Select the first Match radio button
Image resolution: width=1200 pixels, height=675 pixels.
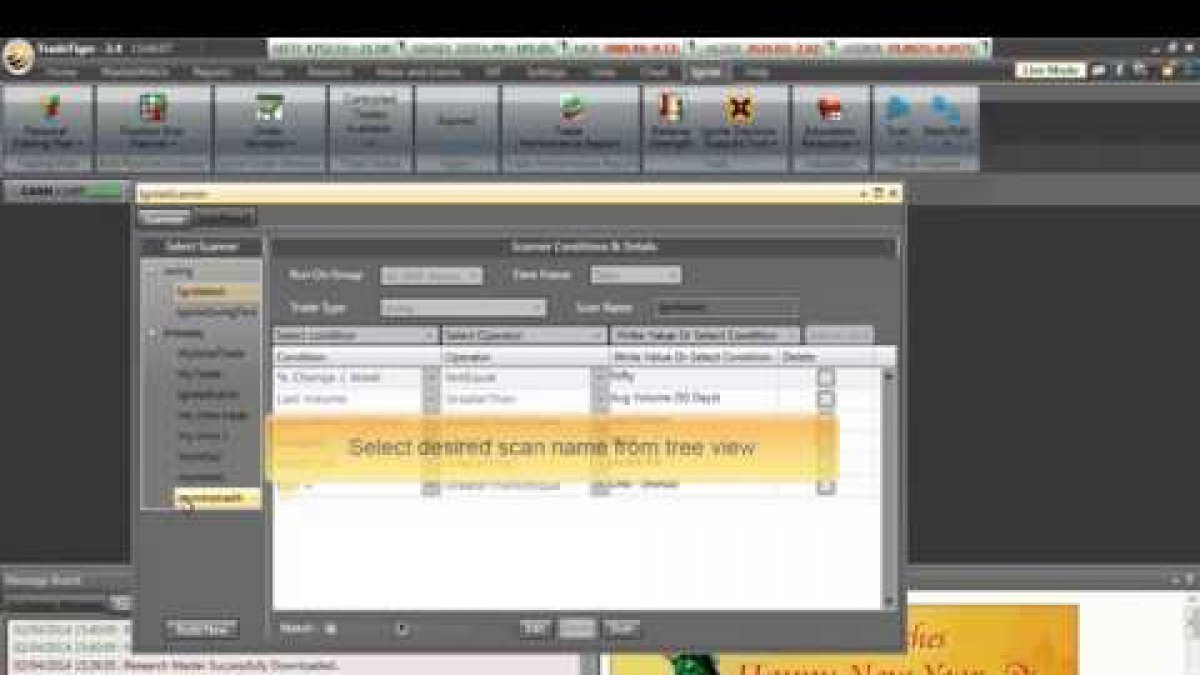pos(331,629)
